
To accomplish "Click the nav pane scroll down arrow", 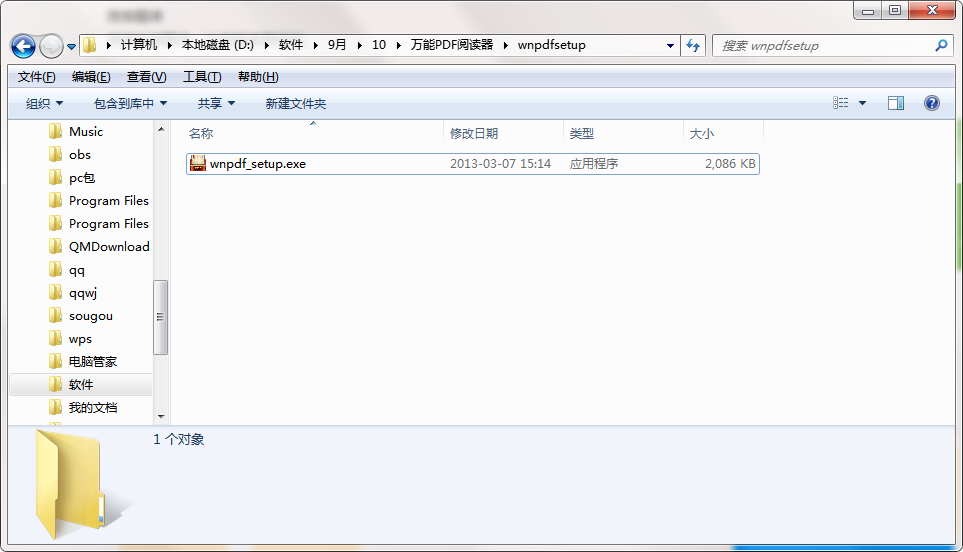I will point(161,416).
